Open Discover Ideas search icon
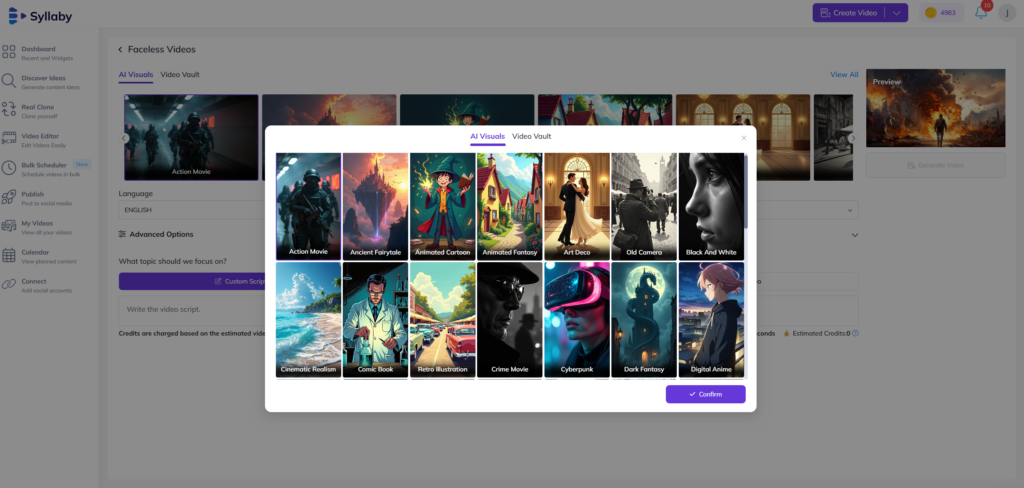The image size is (1024, 488). tap(9, 81)
